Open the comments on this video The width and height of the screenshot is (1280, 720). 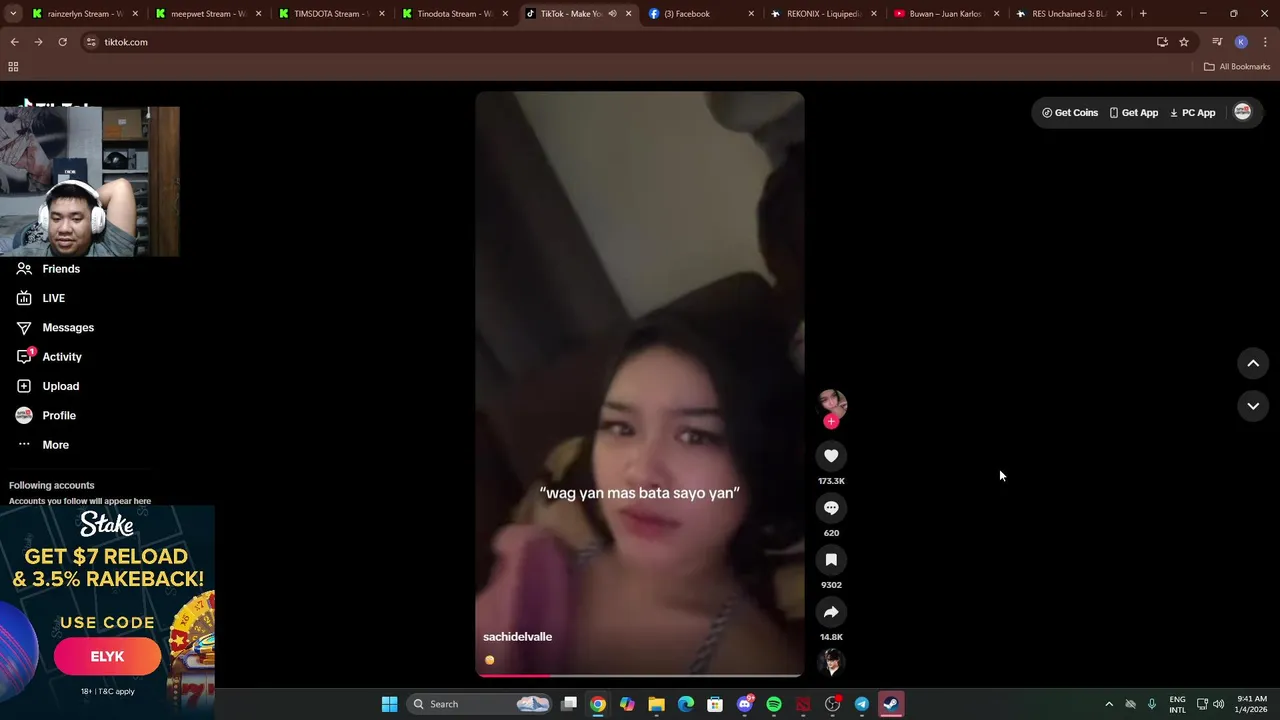[831, 508]
